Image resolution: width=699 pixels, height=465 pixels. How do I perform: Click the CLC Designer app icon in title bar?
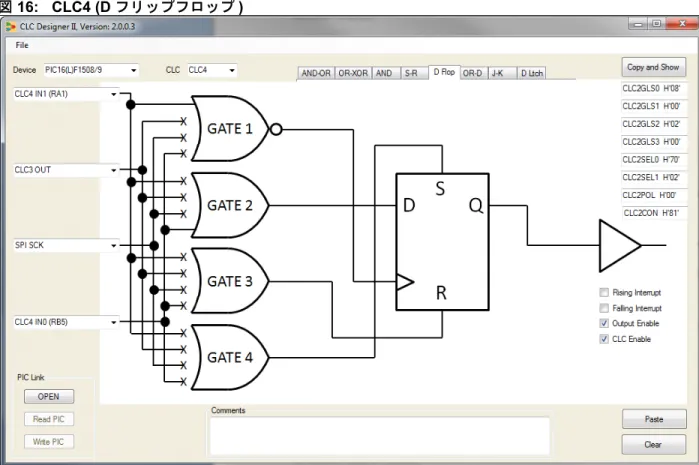[x=11, y=27]
